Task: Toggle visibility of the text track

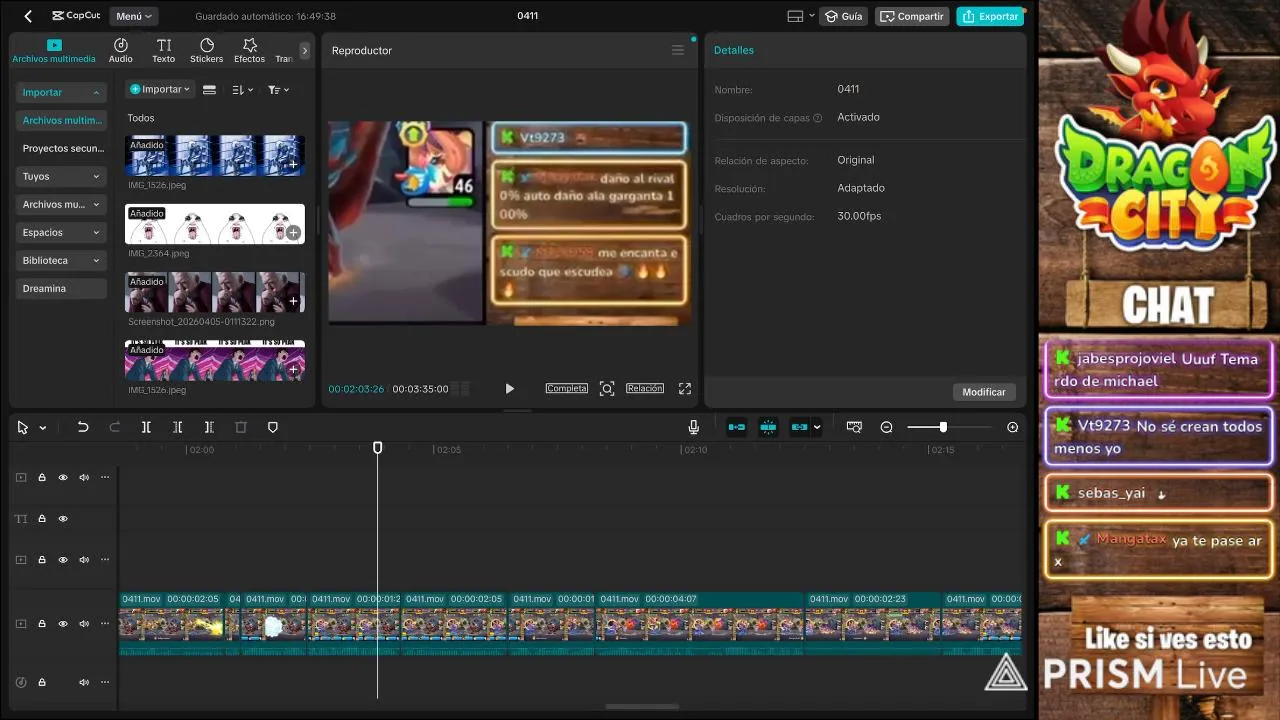Action: [x=63, y=519]
